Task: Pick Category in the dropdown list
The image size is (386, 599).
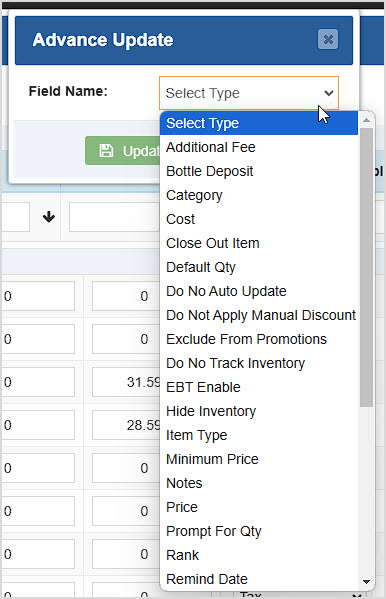Action: pos(259,195)
